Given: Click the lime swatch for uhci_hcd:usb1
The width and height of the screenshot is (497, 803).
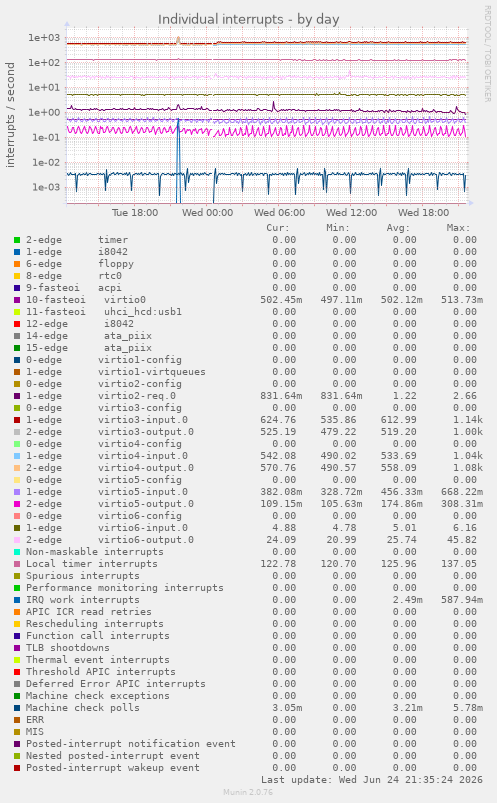Looking at the screenshot, I should tap(17, 312).
